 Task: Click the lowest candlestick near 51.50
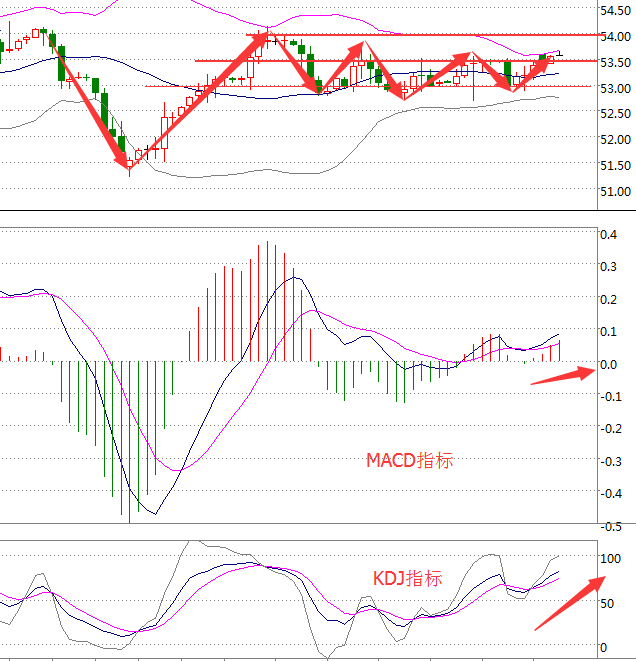(129, 163)
